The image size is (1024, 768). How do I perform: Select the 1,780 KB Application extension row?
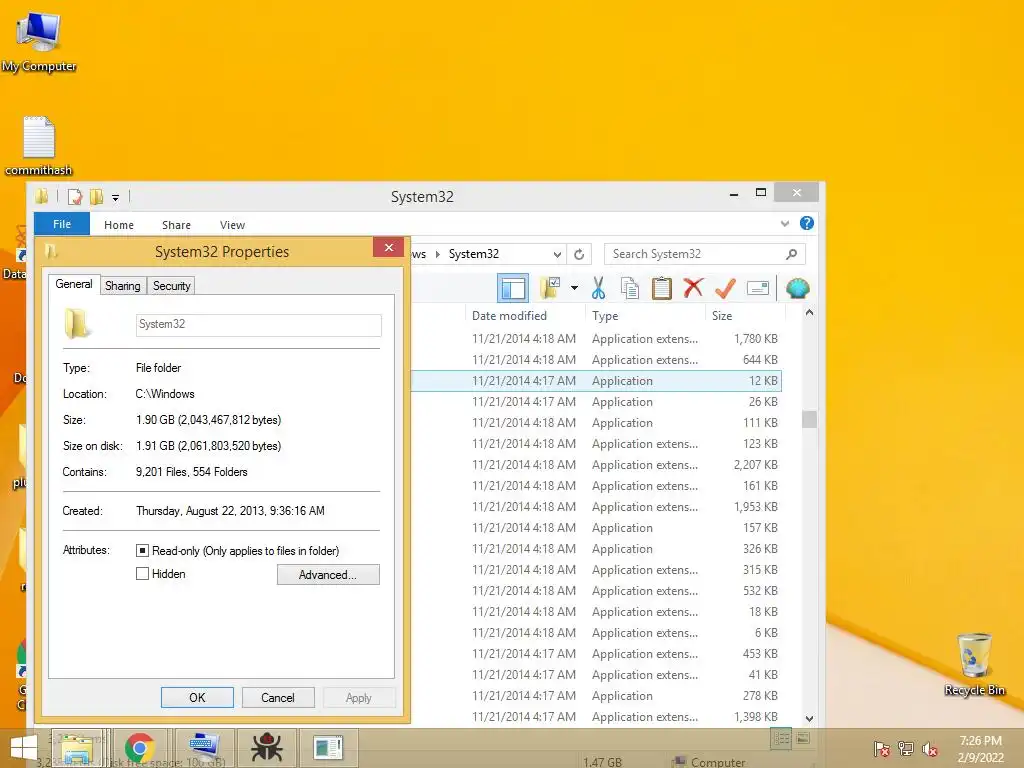tap(596, 339)
